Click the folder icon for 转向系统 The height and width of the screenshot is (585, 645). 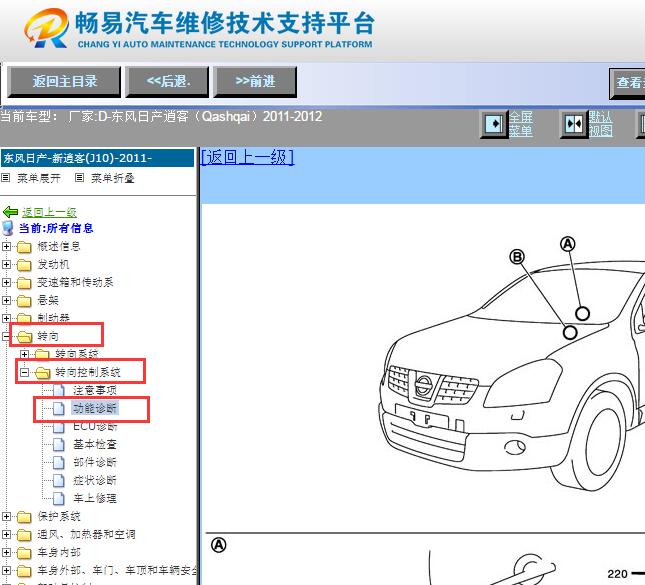[42, 354]
